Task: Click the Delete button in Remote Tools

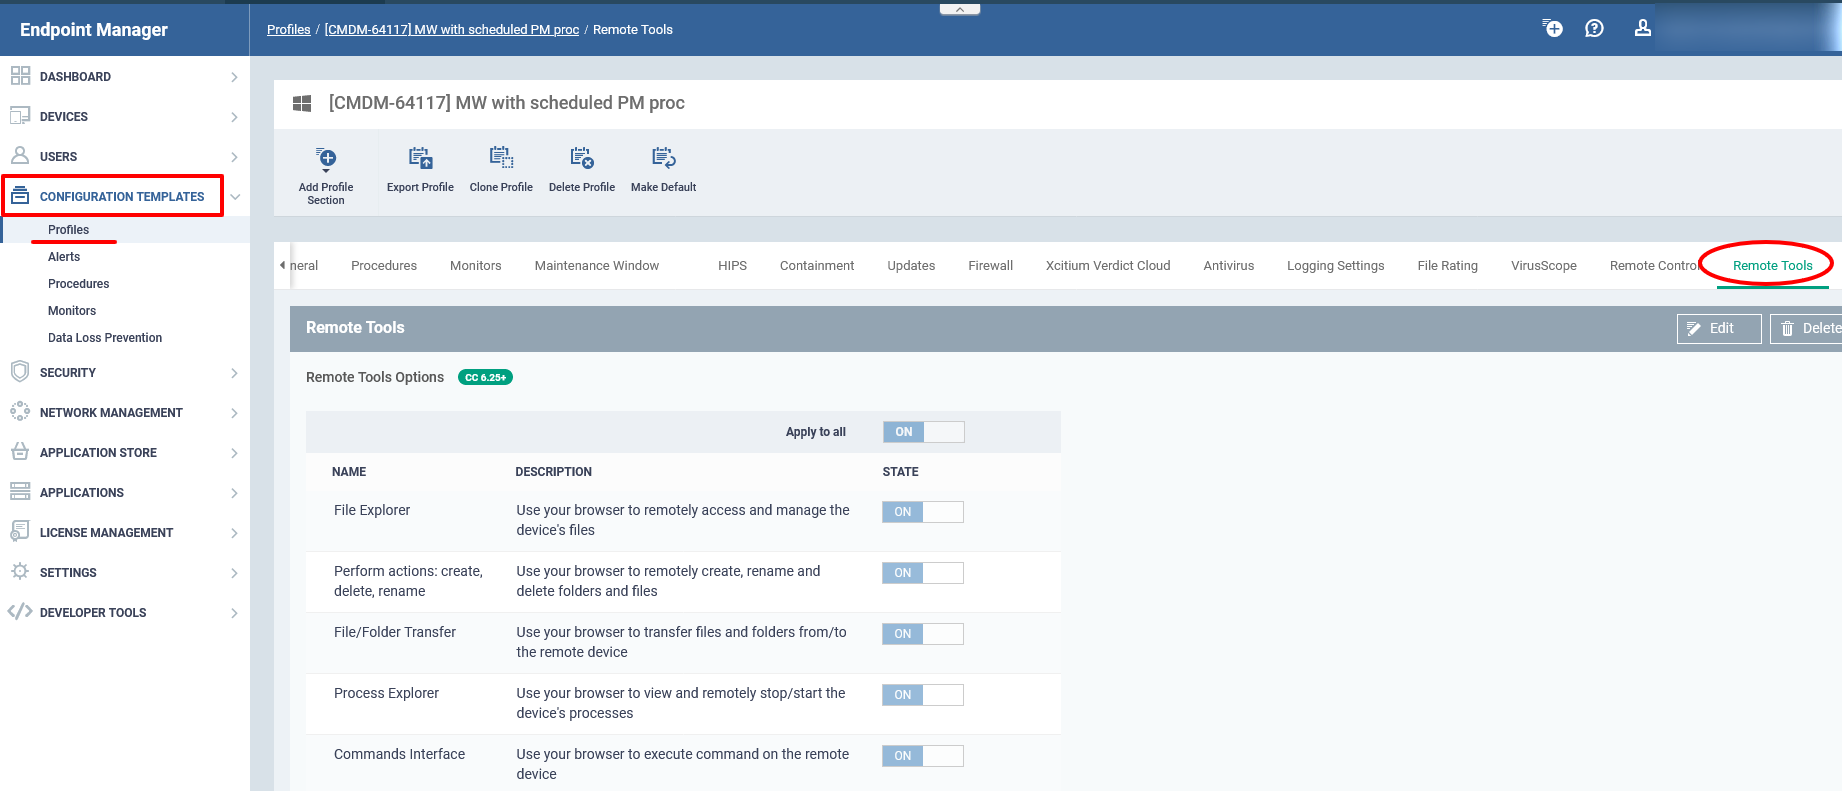Action: [1806, 328]
